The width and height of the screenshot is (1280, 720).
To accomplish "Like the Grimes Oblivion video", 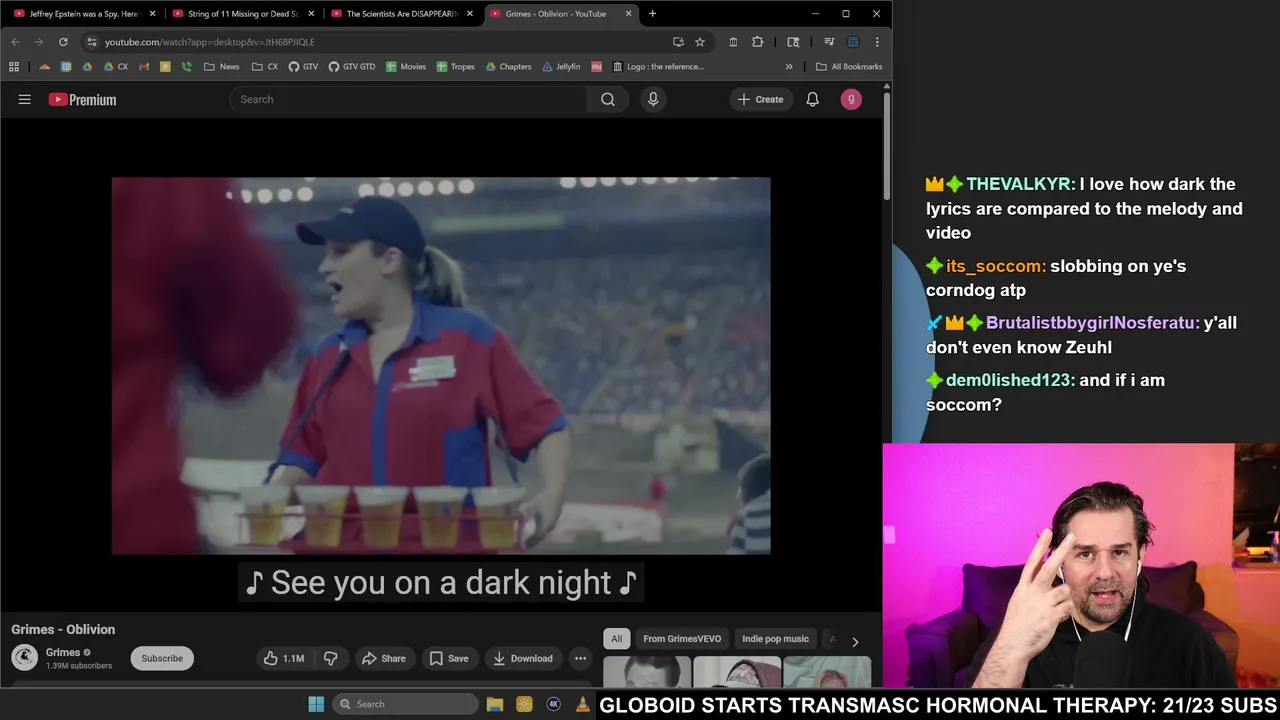I will 284,658.
